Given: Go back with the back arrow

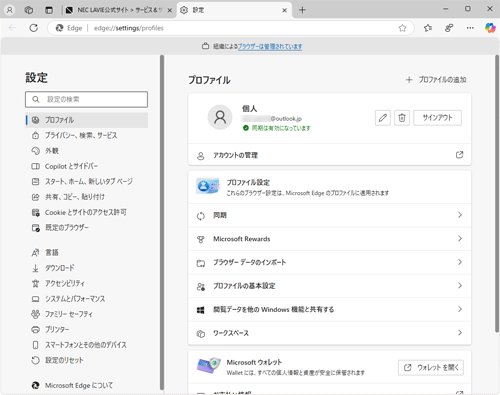Looking at the screenshot, I should 13,28.
